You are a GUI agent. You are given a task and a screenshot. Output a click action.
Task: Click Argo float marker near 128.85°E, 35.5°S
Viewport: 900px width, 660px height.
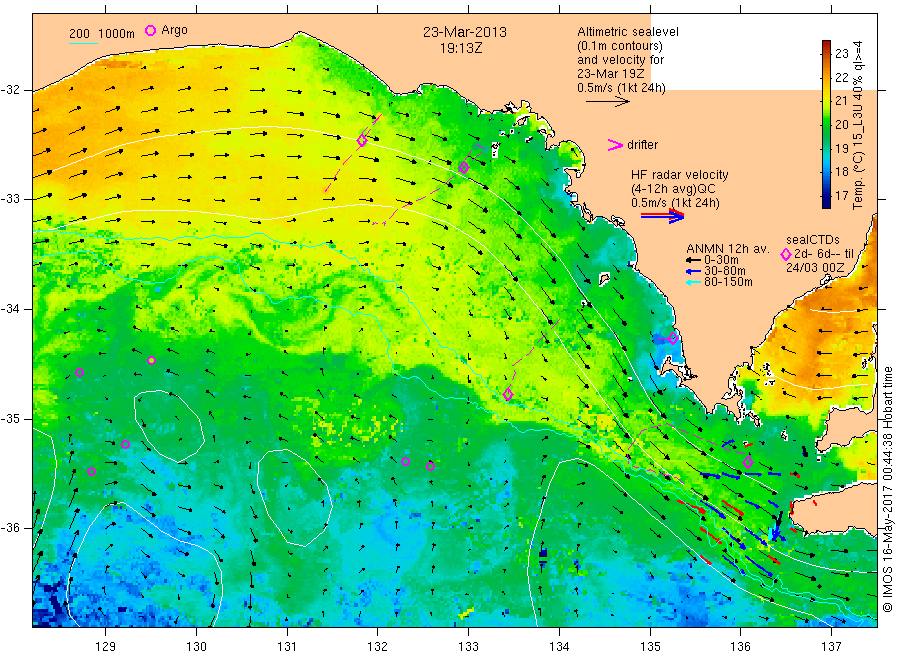(x=91, y=472)
